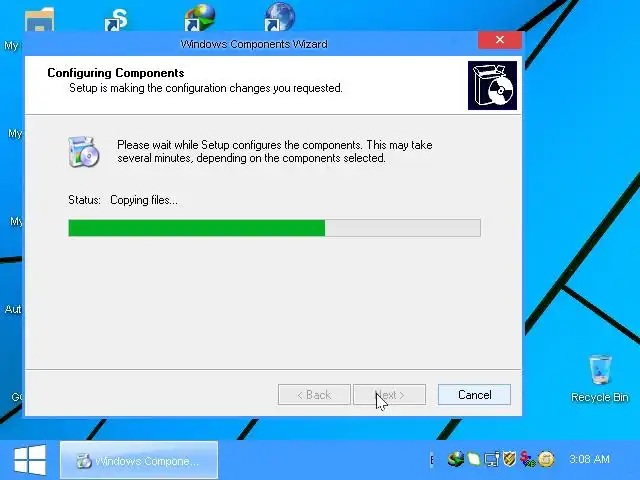Image resolution: width=640 pixels, height=480 pixels.
Task: Click the Configuring Components heading
Action: pos(116,73)
